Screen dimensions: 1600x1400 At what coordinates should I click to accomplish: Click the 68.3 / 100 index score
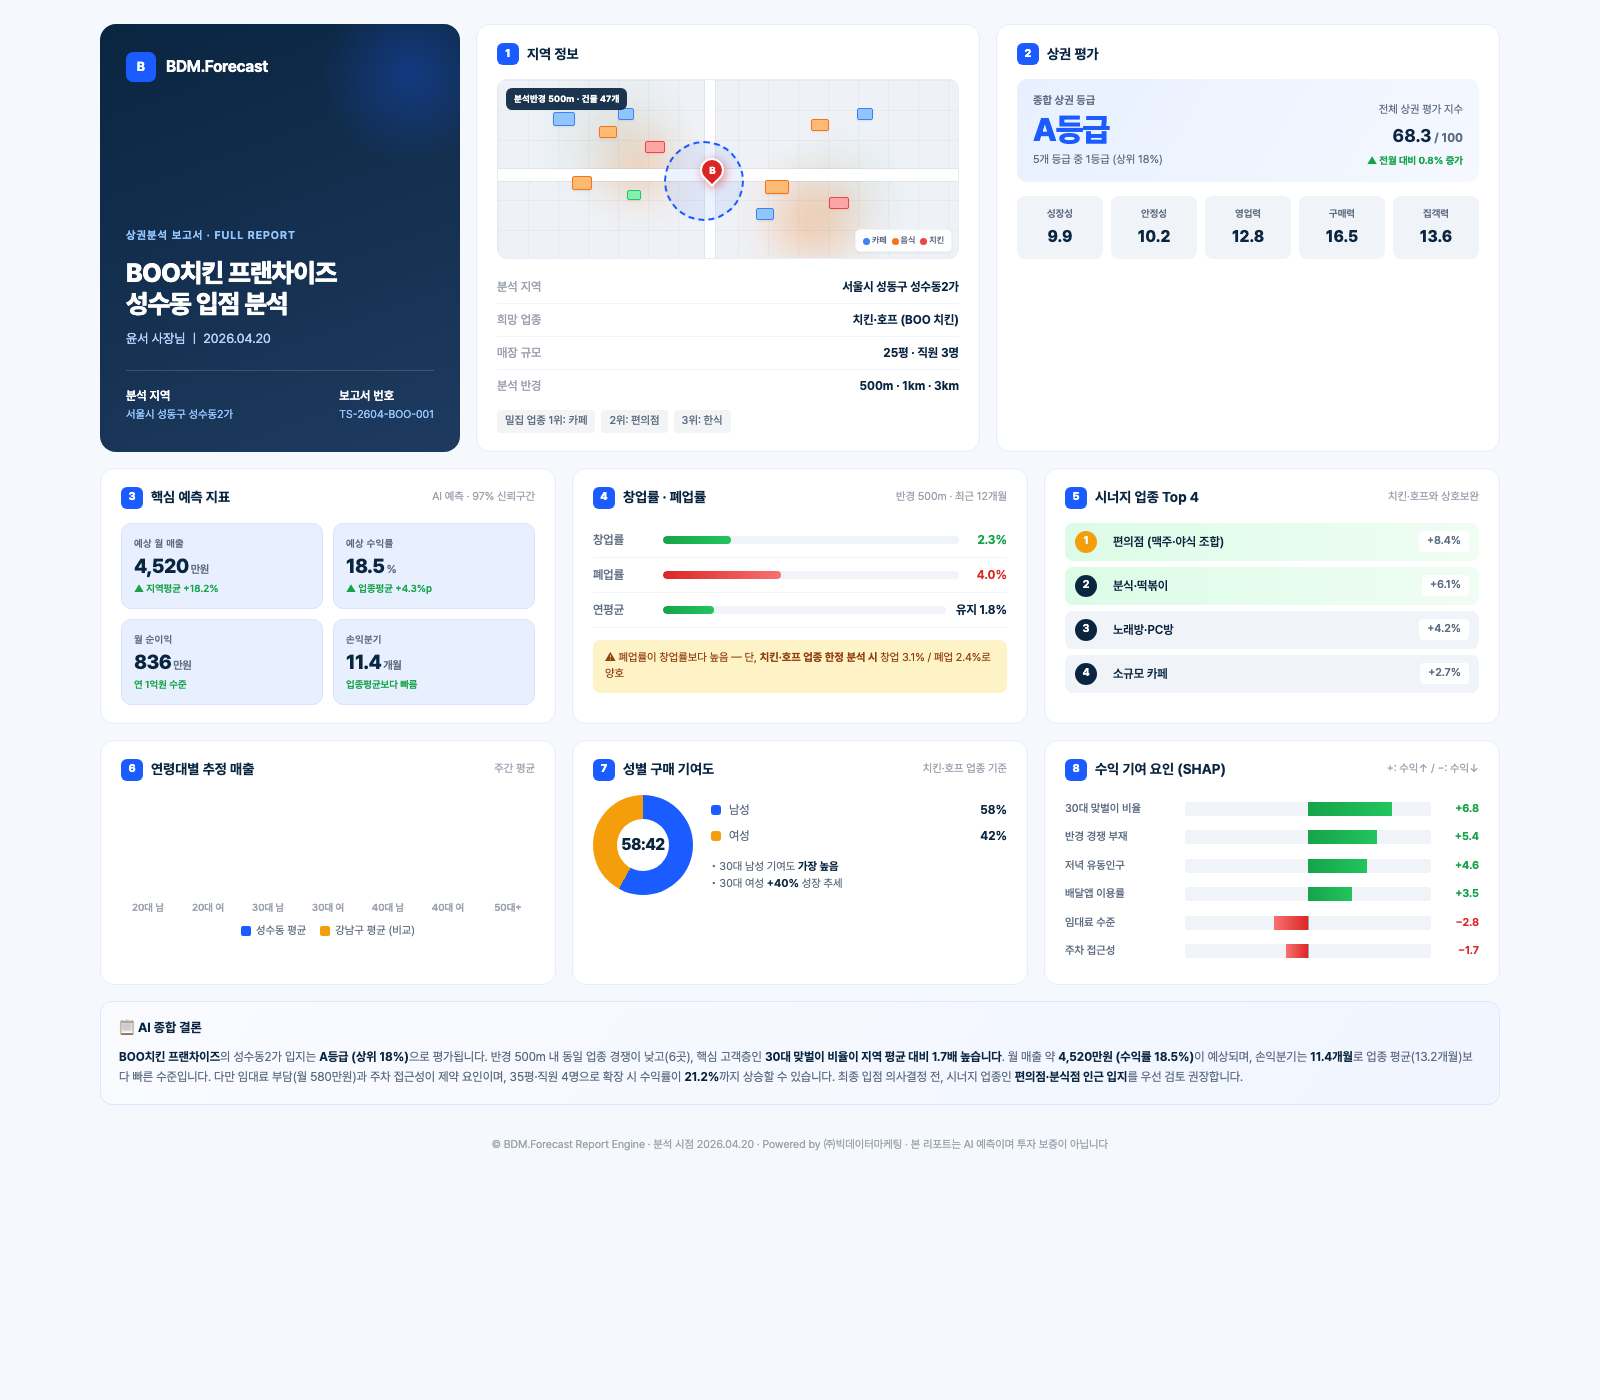[1427, 136]
